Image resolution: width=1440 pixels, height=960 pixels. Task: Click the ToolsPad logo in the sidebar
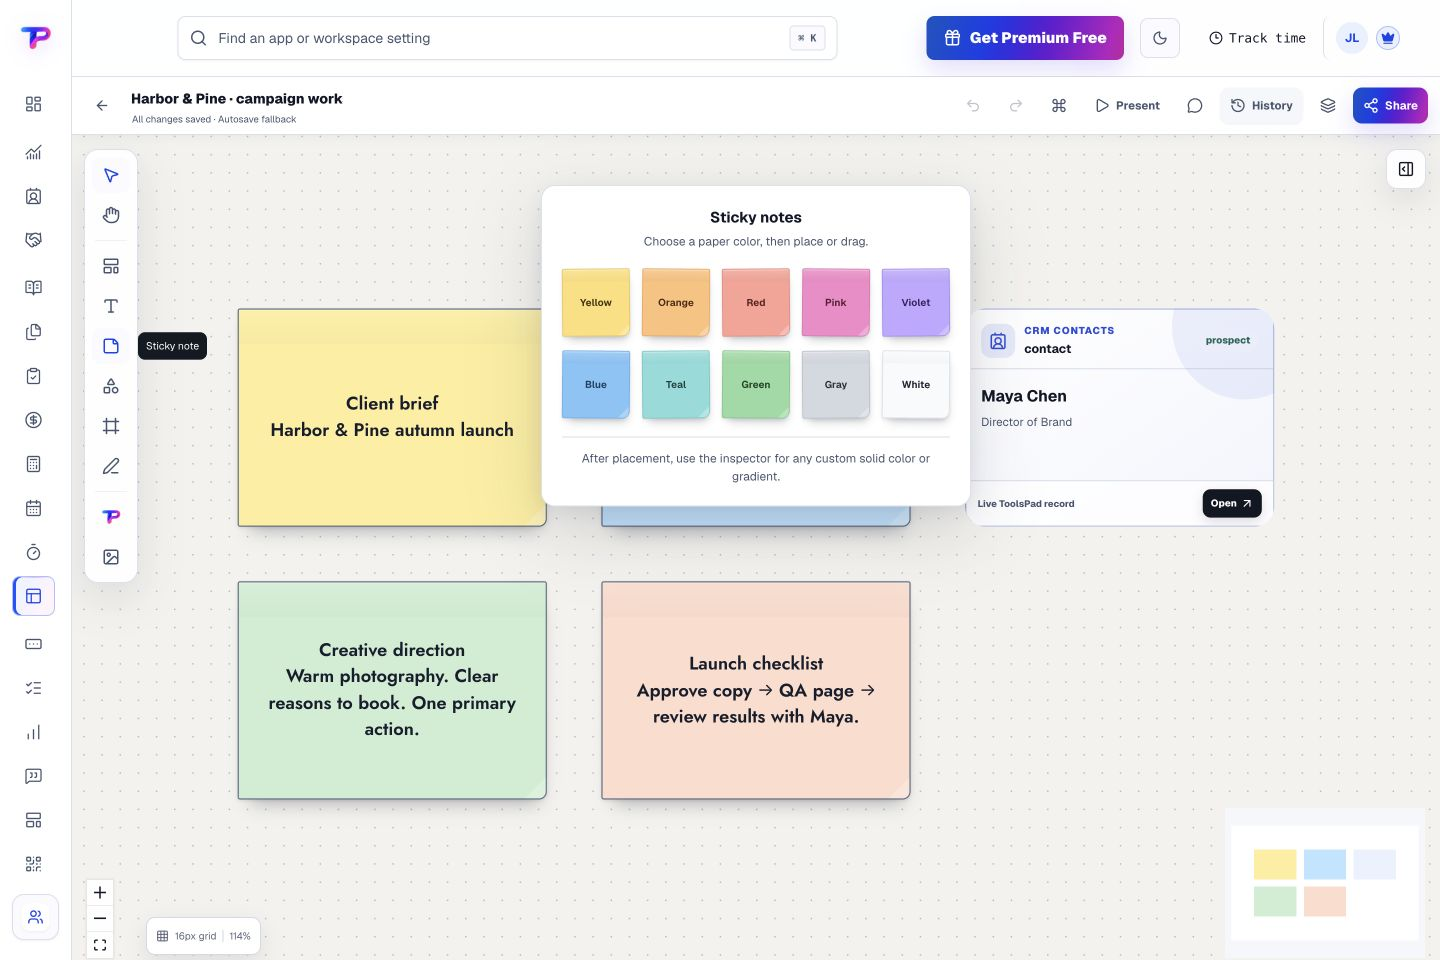[35, 38]
